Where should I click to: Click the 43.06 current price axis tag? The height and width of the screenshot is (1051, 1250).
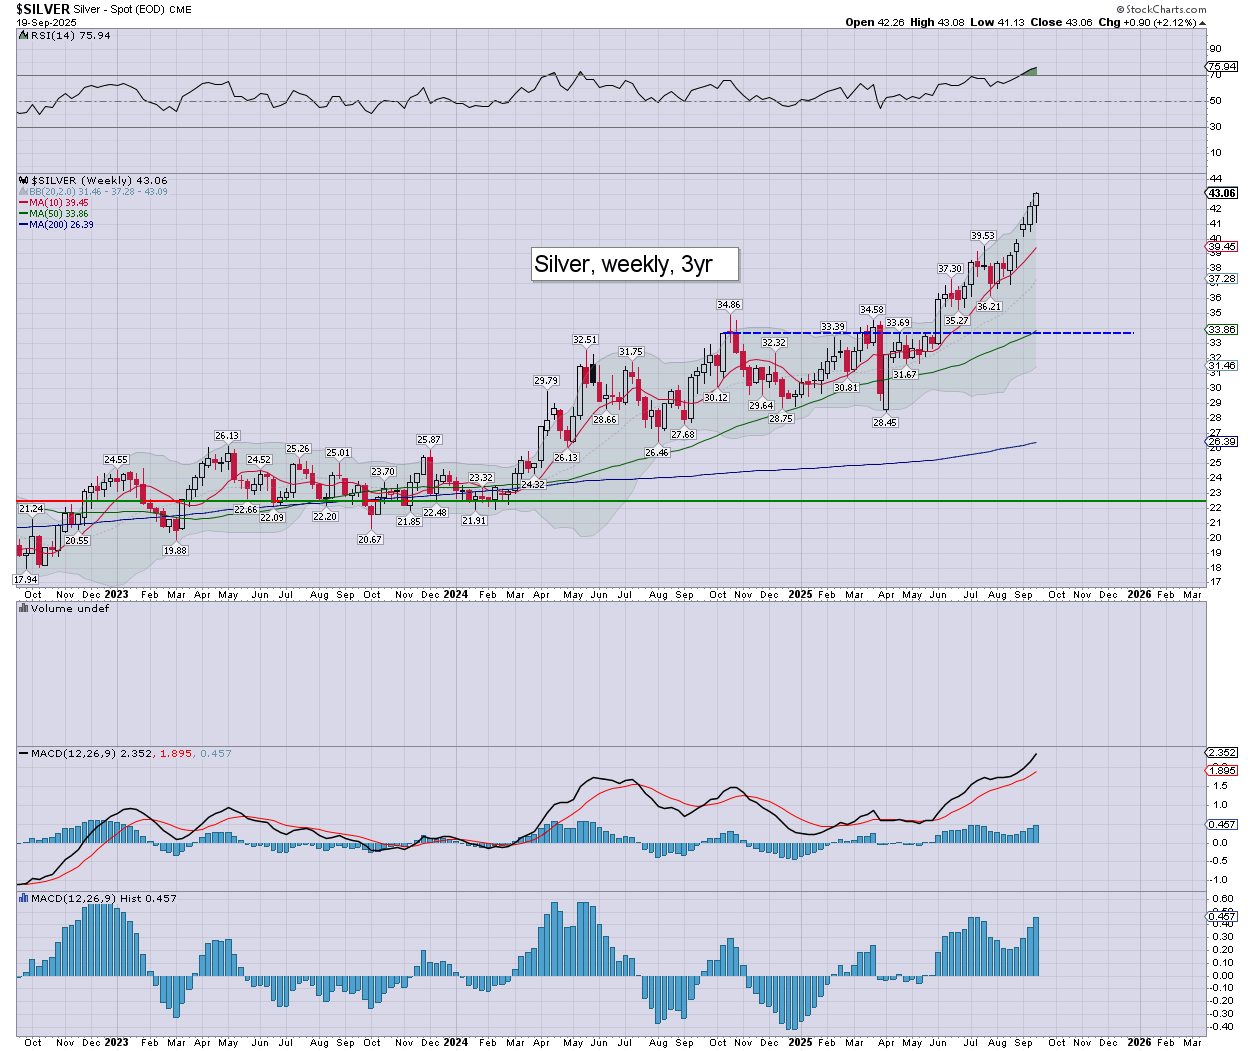(1222, 193)
